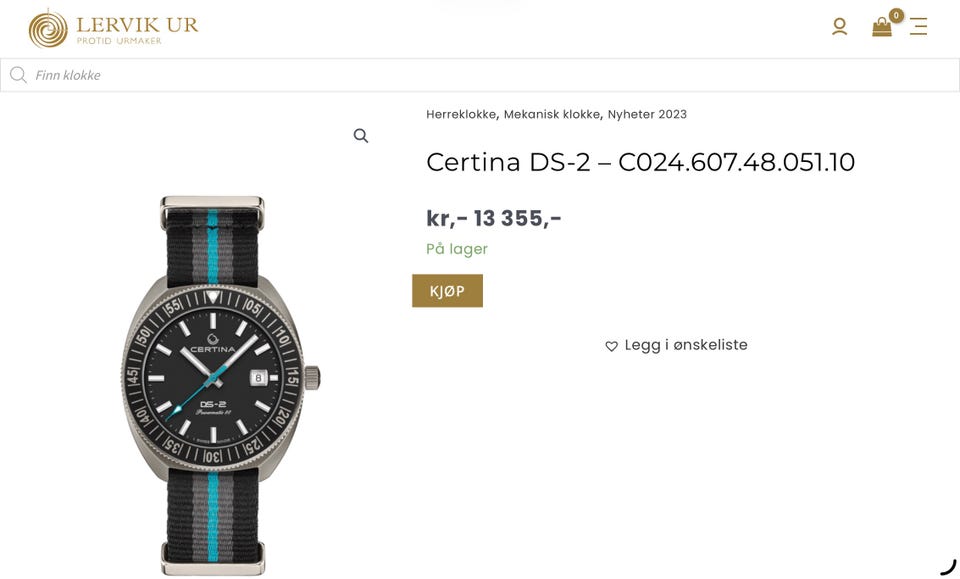Click the På lager stock status
The height and width of the screenshot is (579, 960).
tap(457, 249)
